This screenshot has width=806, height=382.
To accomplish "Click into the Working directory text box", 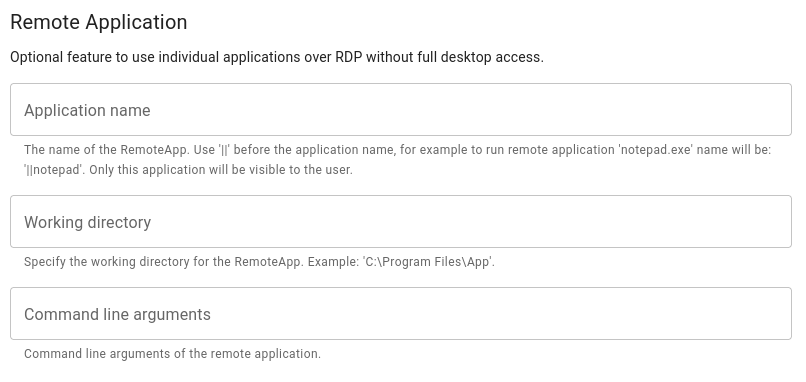I will pos(400,222).
